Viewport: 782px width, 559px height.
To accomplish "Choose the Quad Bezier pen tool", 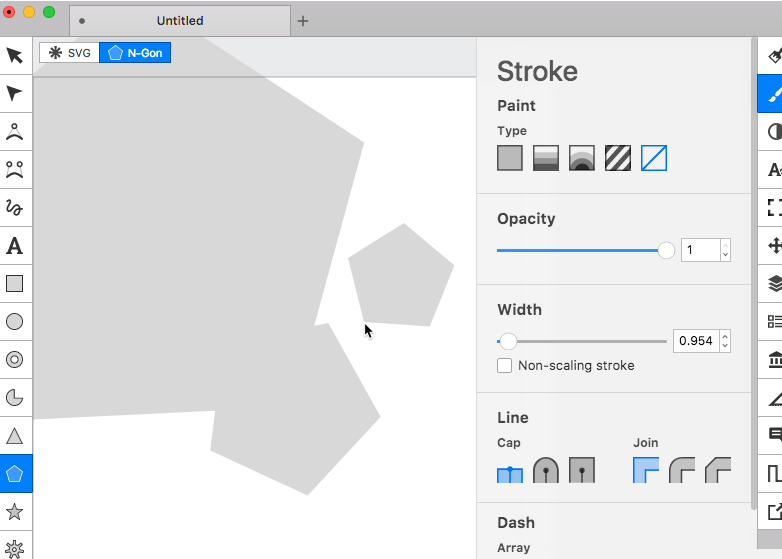I will (x=15, y=132).
